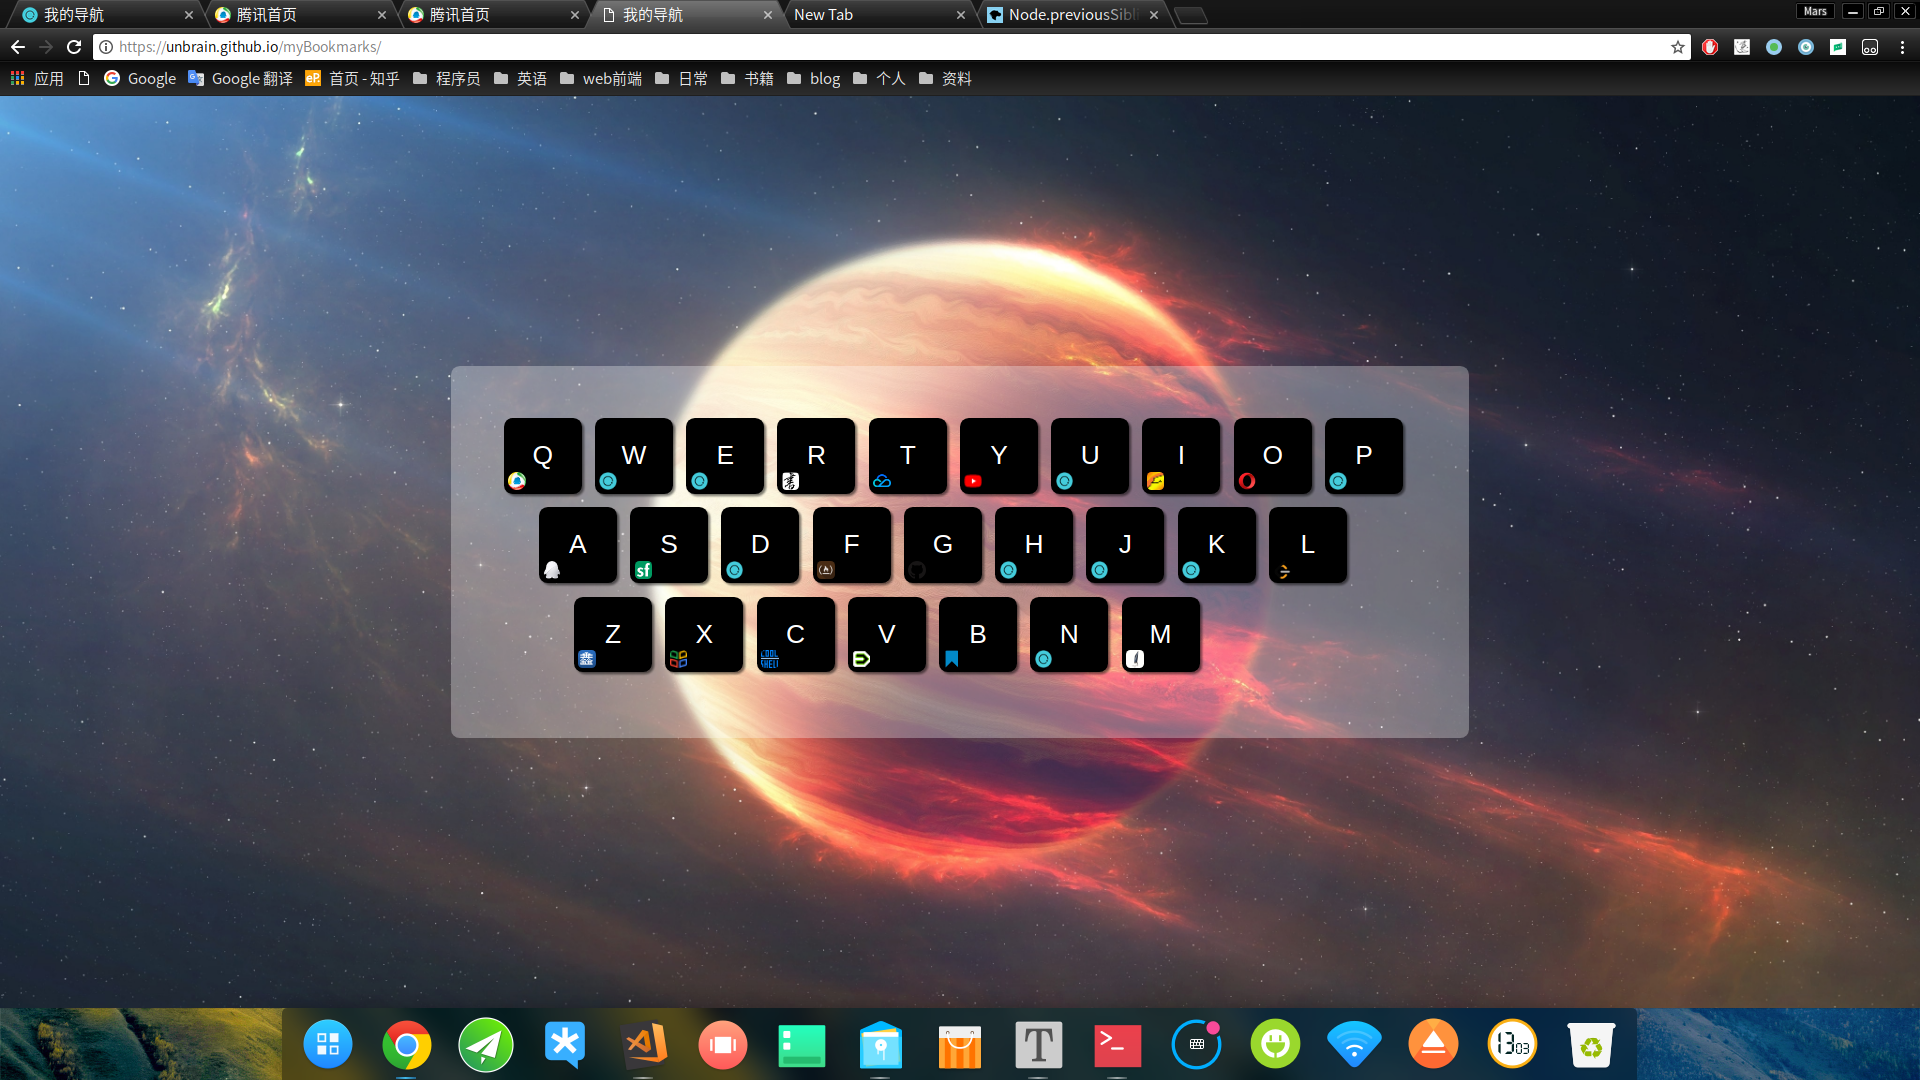Click the A key QQ penguin tile

point(578,545)
